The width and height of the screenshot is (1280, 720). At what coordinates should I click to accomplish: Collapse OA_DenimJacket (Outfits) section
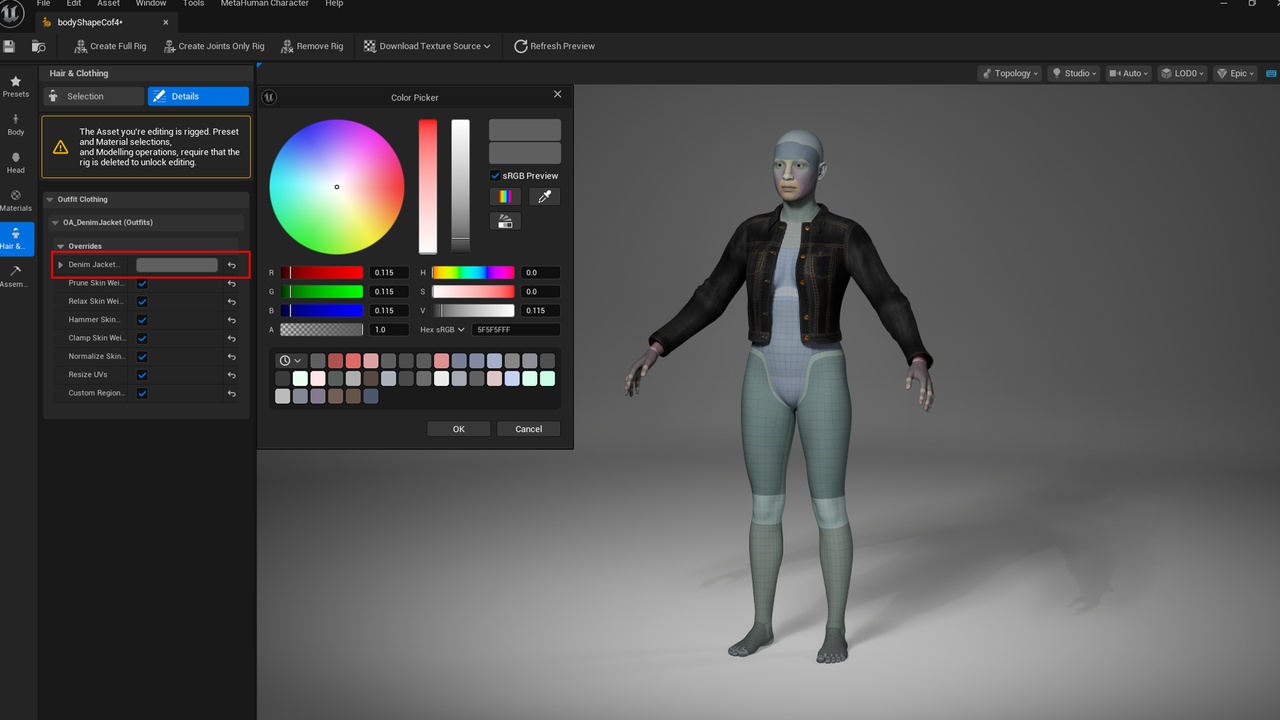(55, 222)
